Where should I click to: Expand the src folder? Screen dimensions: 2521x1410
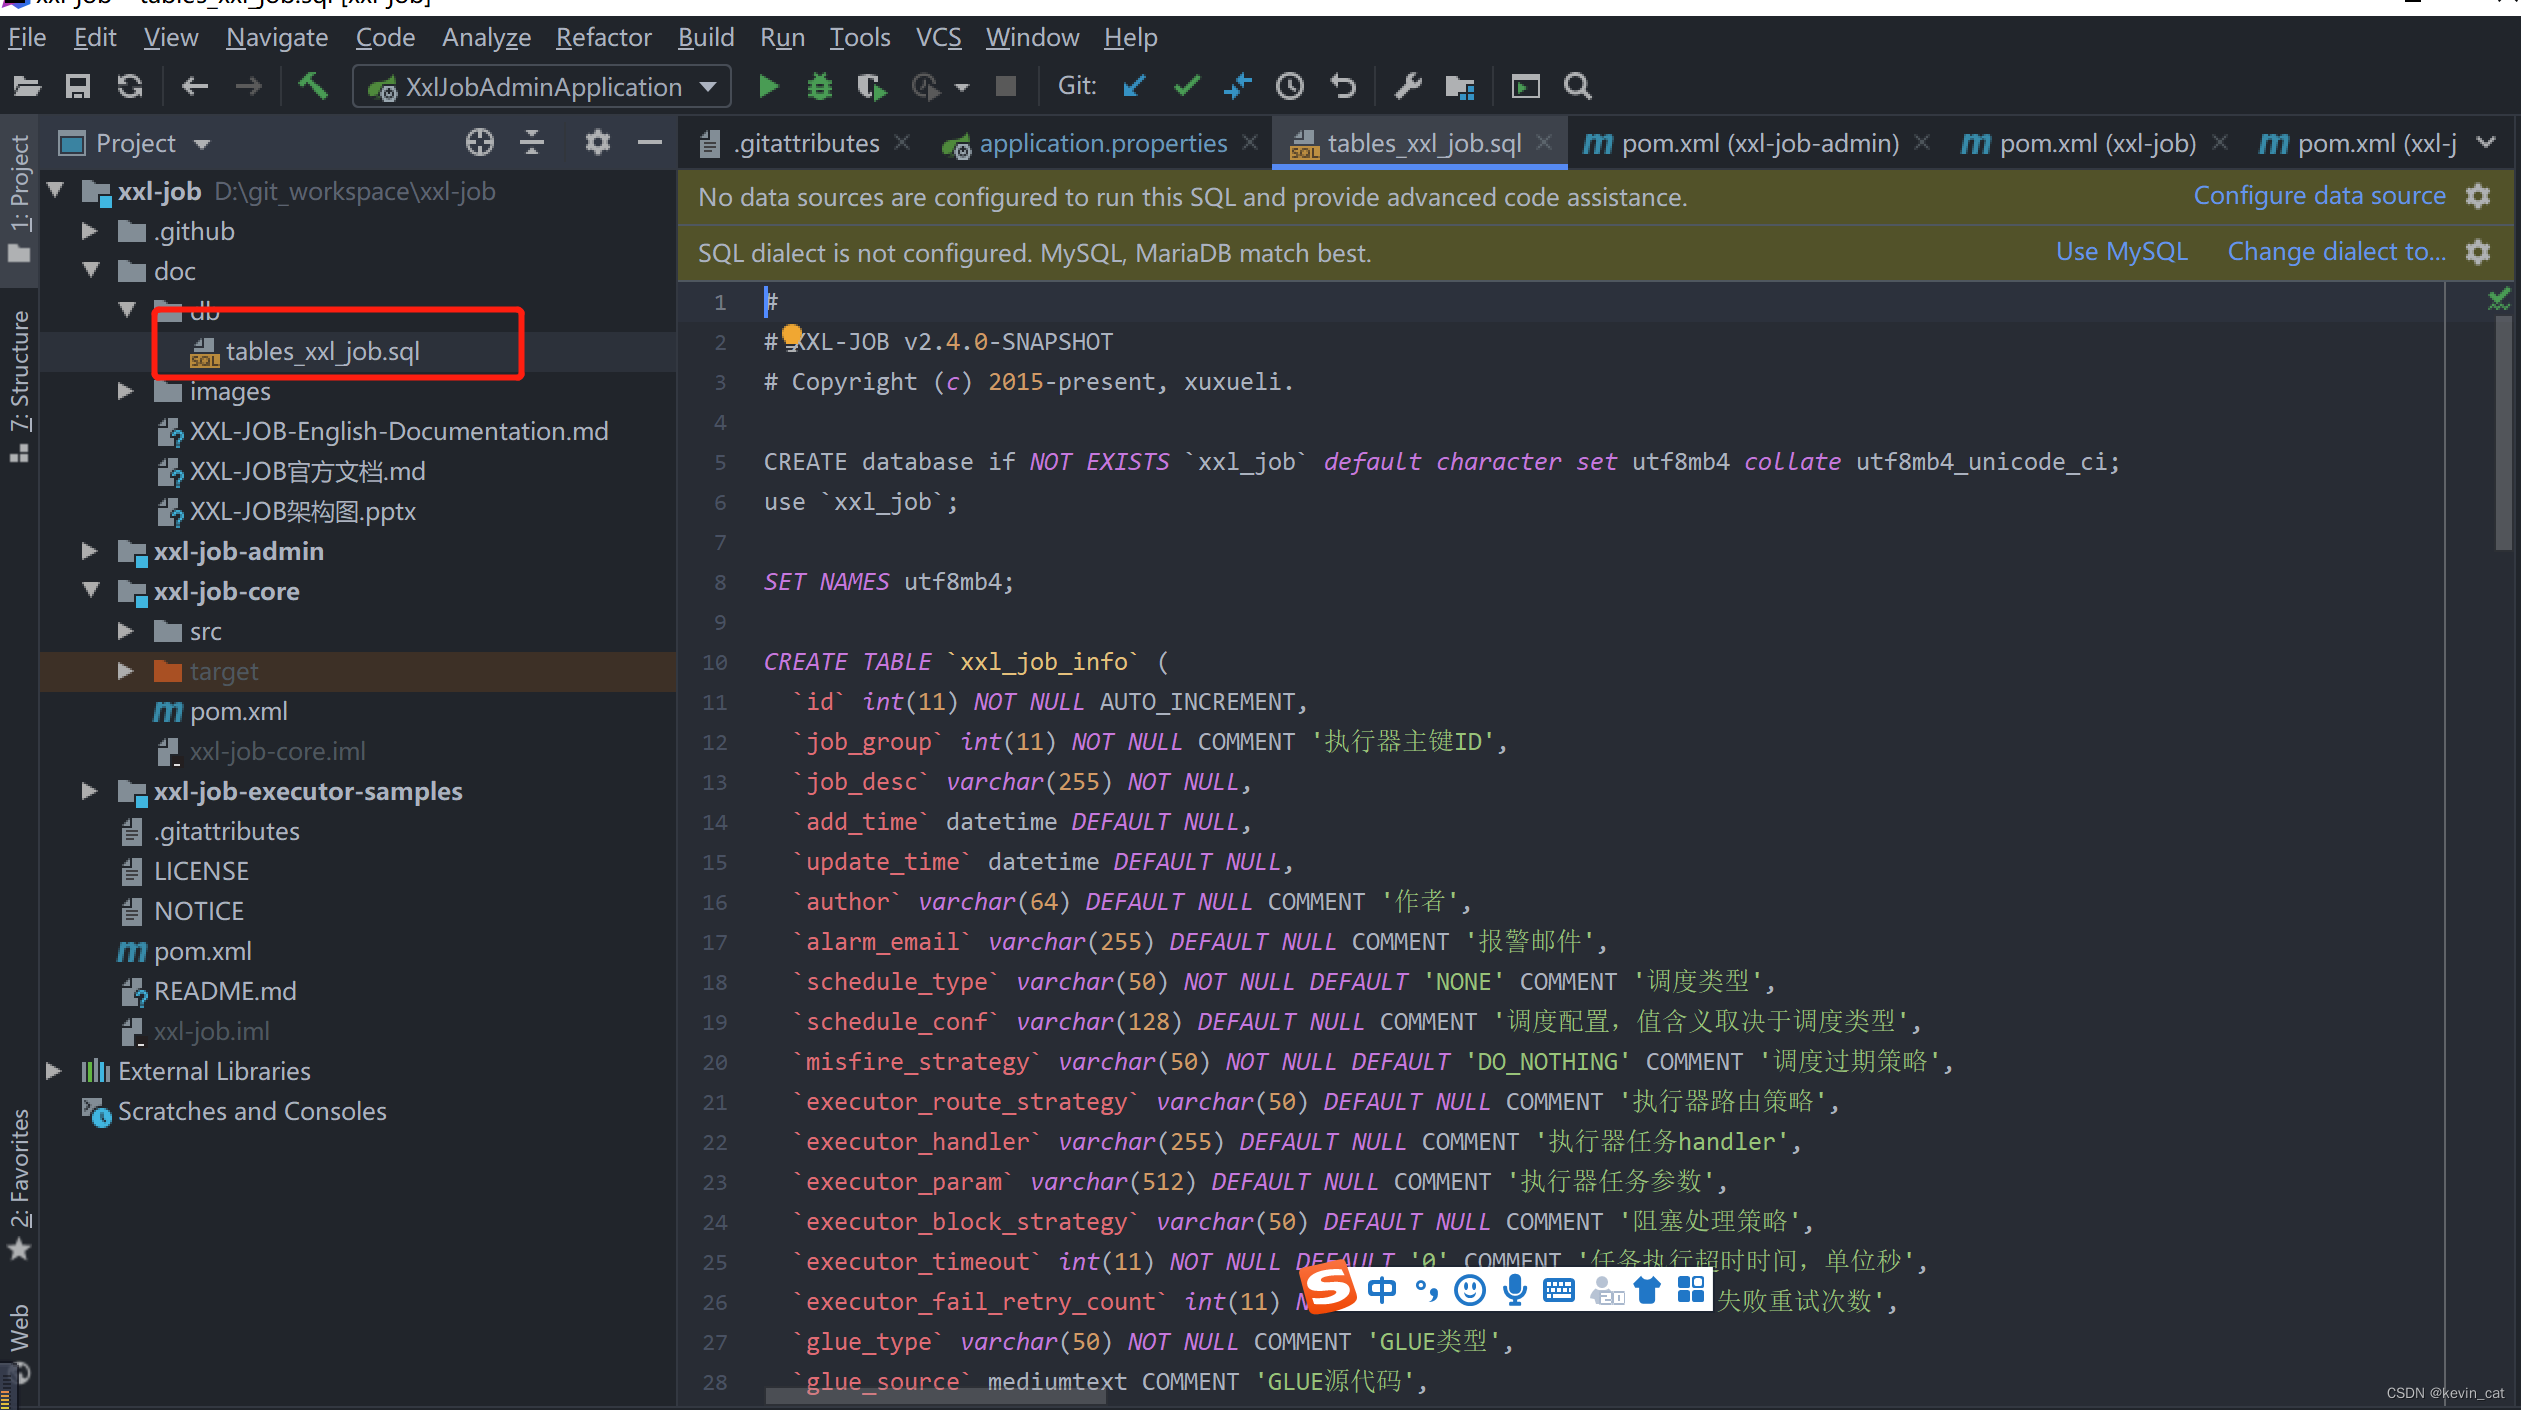126,631
